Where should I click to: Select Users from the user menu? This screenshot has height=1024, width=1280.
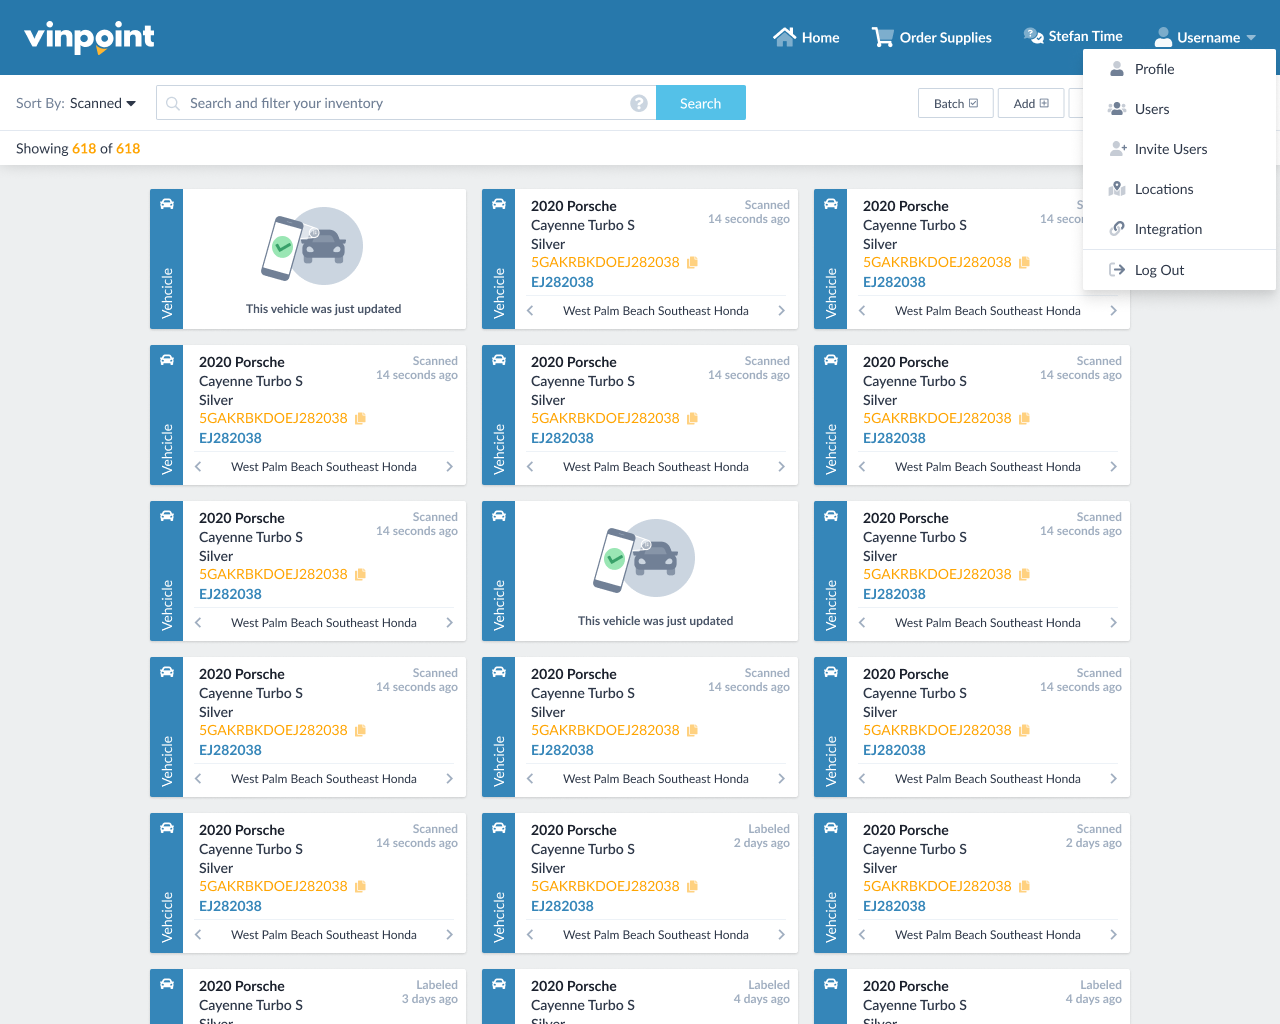(1179, 109)
